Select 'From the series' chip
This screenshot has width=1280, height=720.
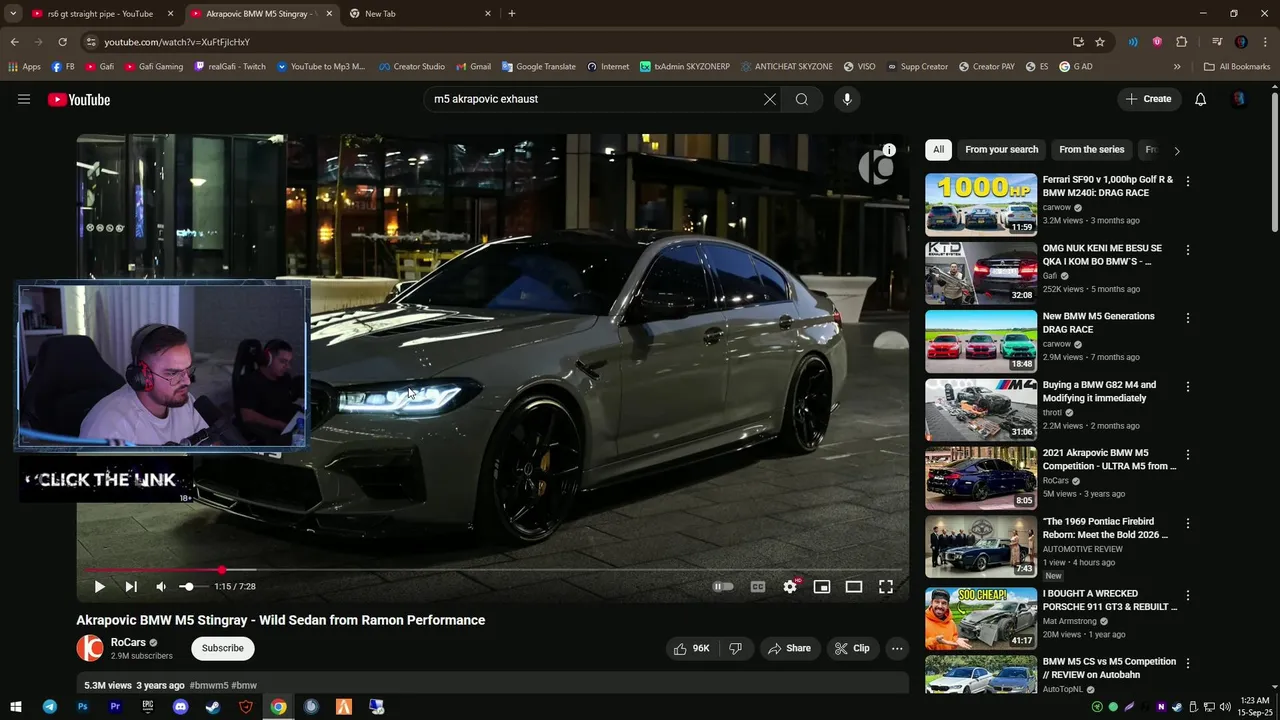coord(1092,150)
